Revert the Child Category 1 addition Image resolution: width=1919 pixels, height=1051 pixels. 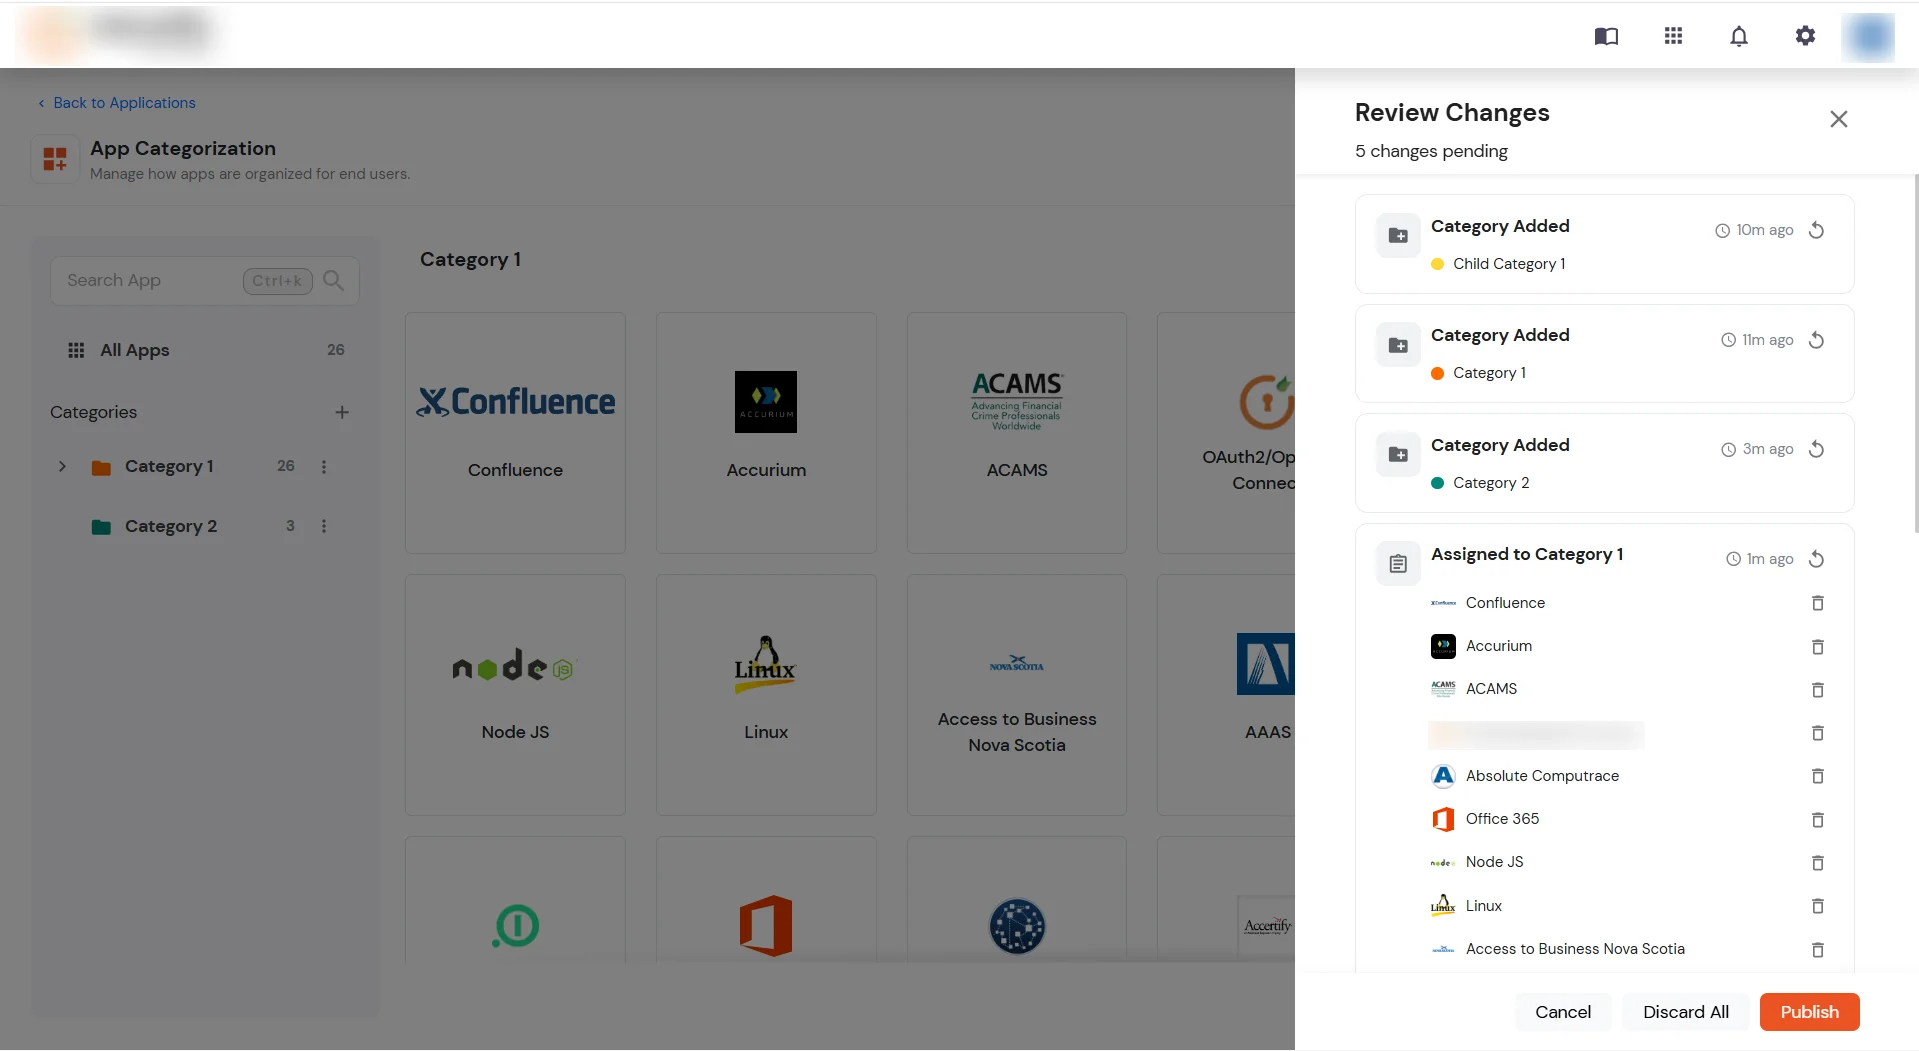(x=1817, y=230)
